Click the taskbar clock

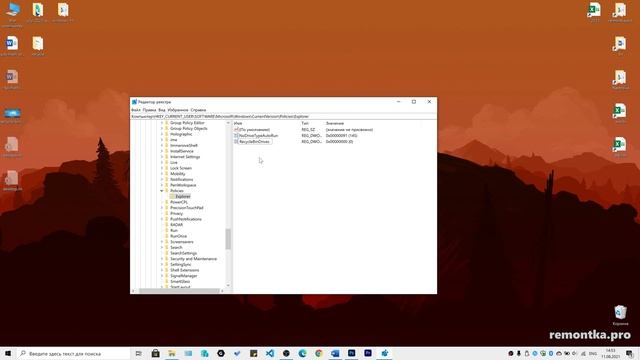[x=611, y=353]
